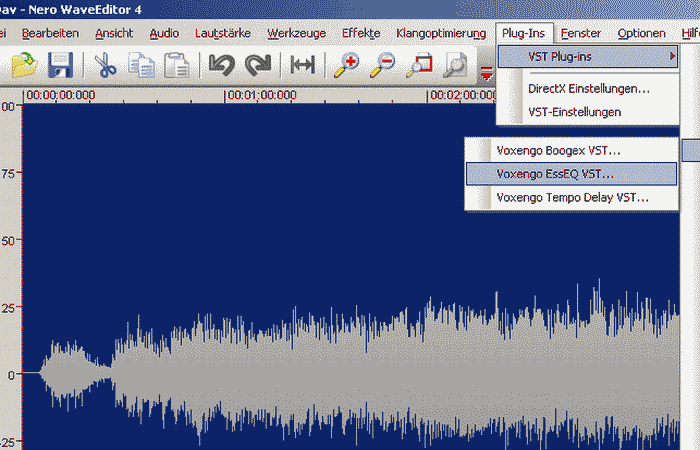Paste using the clipboard icon

tap(176, 66)
